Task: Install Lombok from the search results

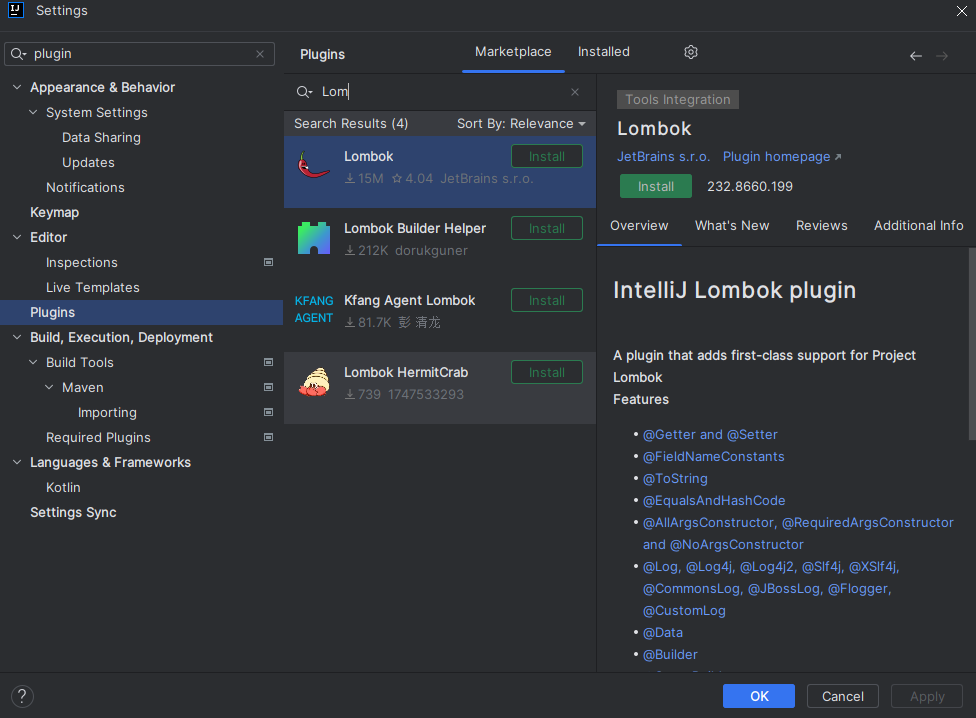Action: point(547,157)
